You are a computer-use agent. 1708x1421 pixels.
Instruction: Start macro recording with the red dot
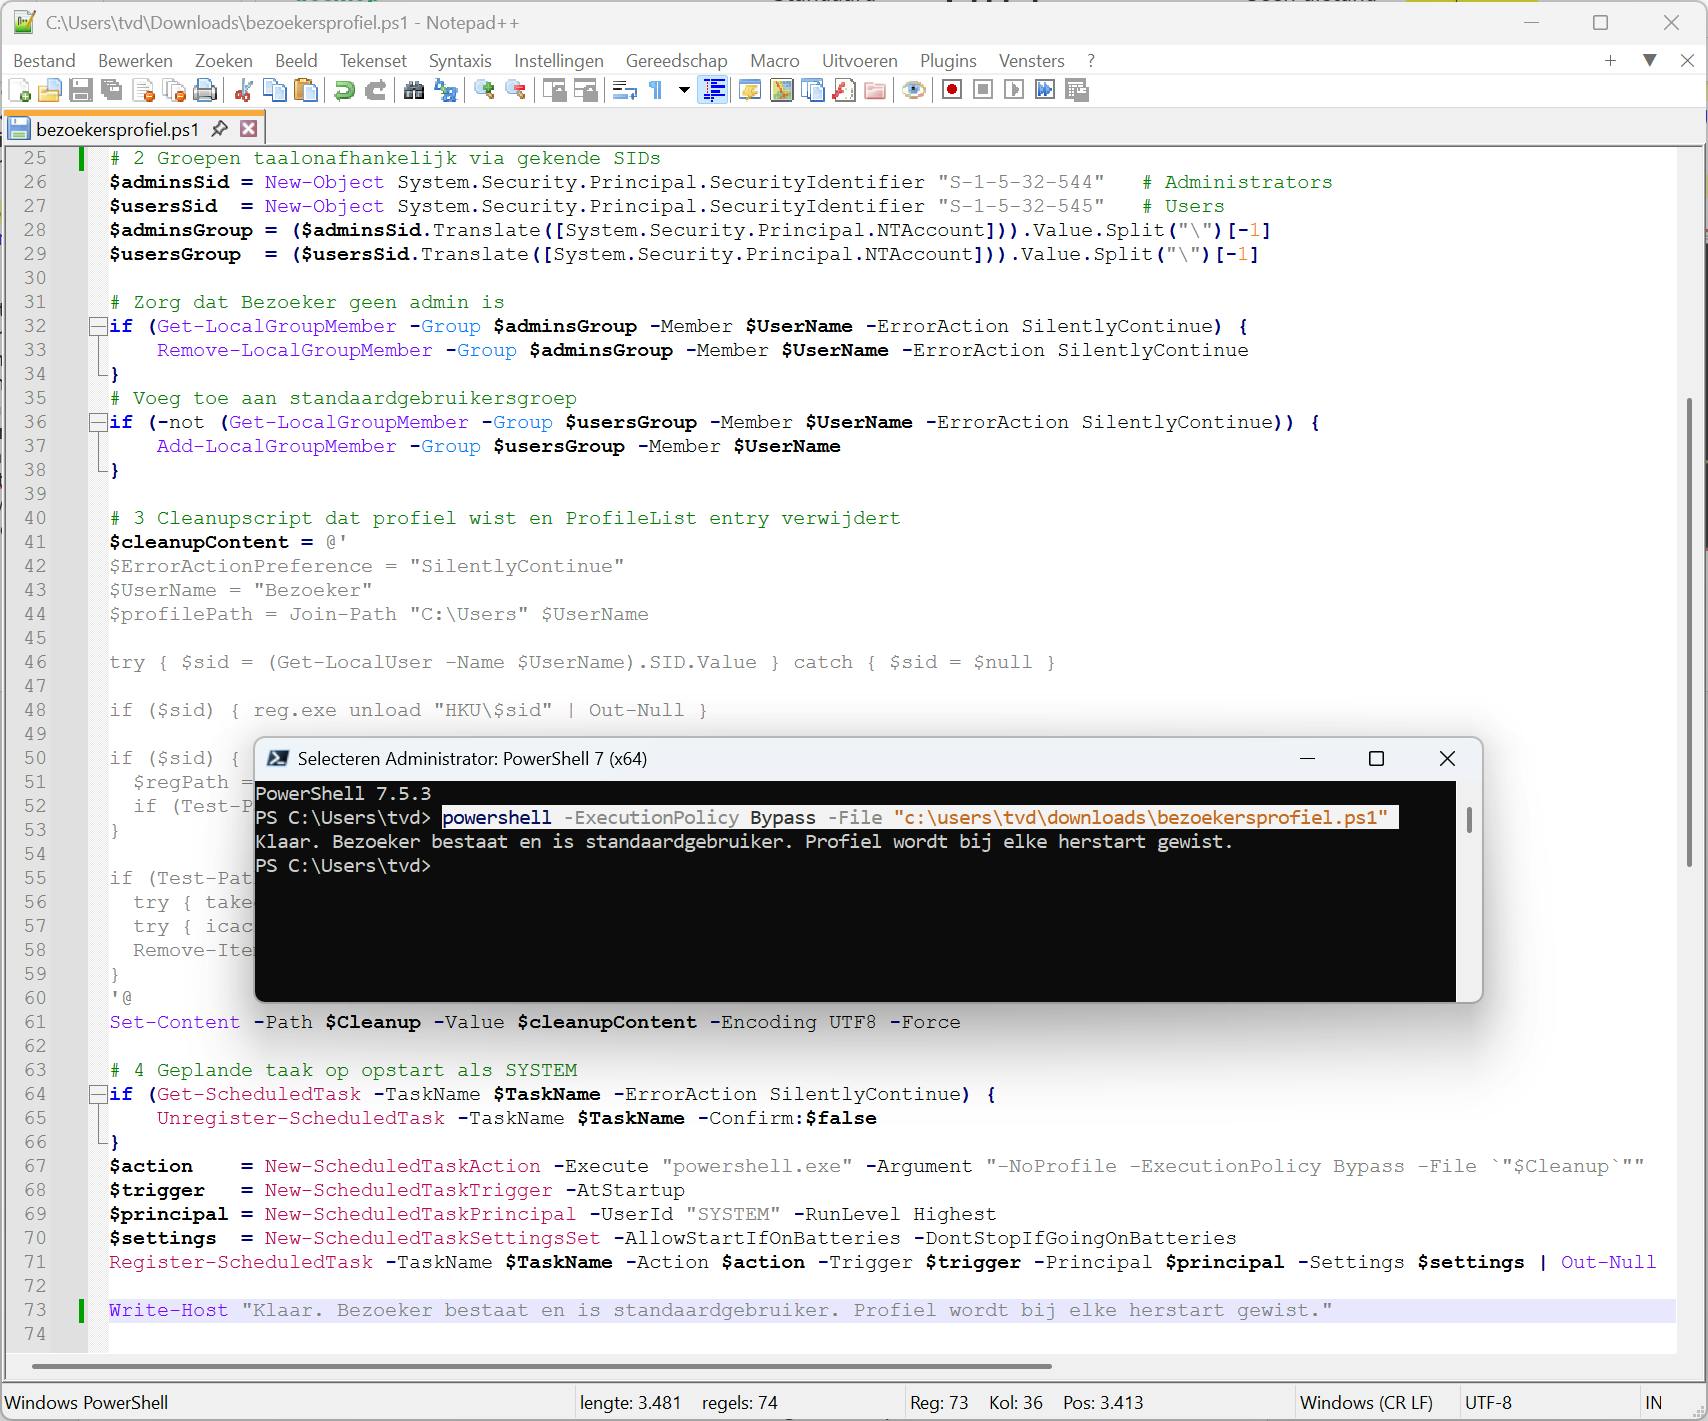click(952, 91)
